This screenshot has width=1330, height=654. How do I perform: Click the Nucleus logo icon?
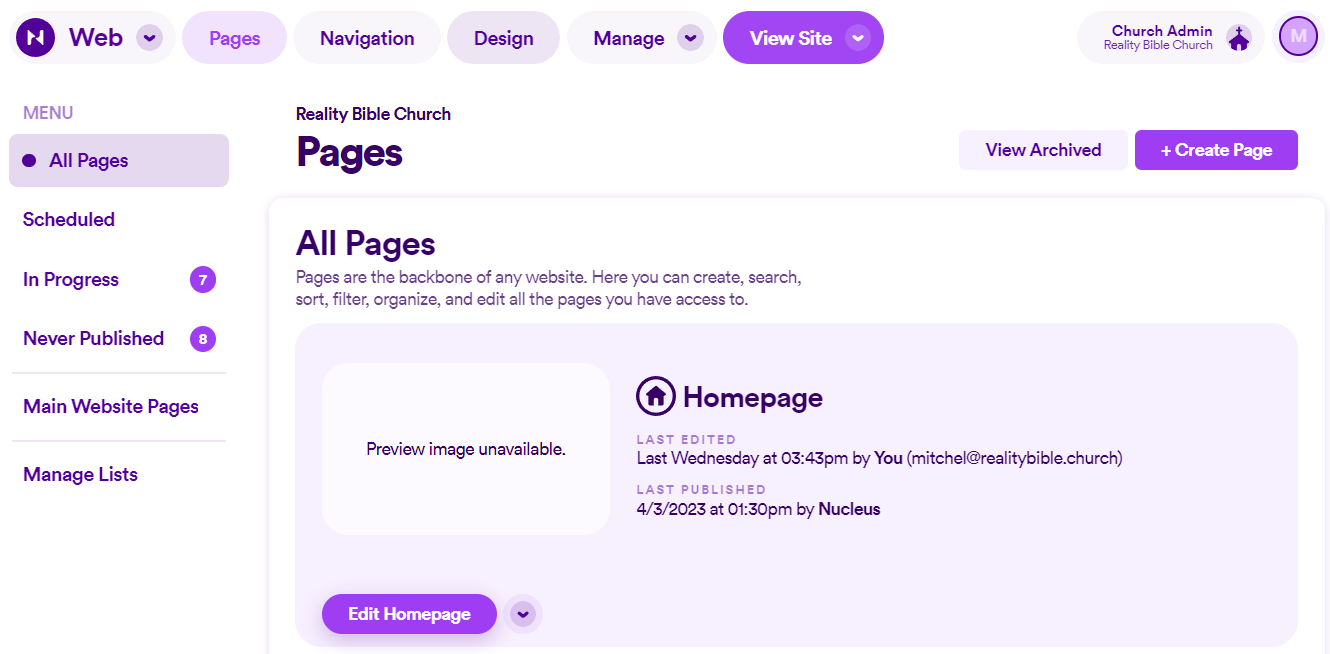(36, 38)
